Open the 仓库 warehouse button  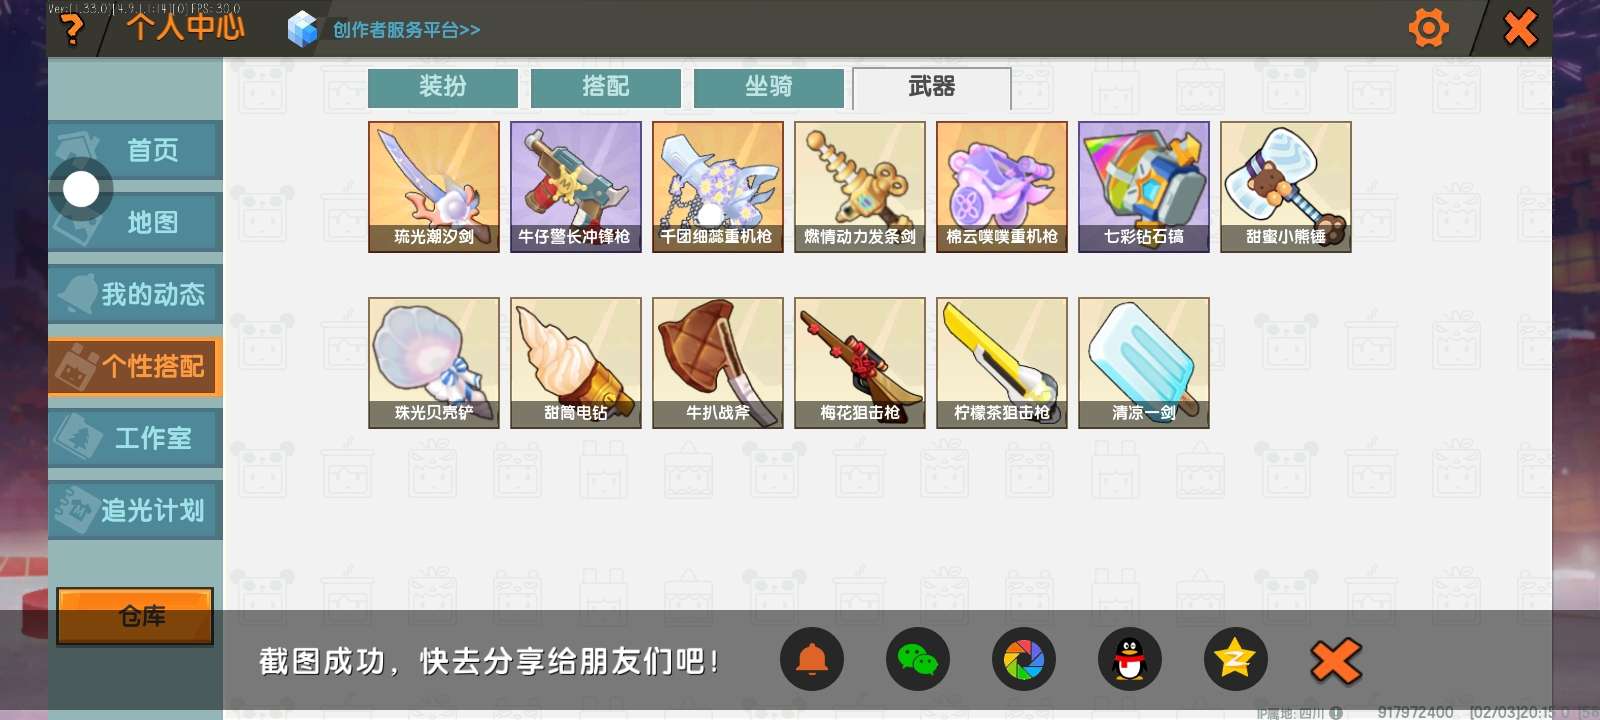(x=135, y=616)
